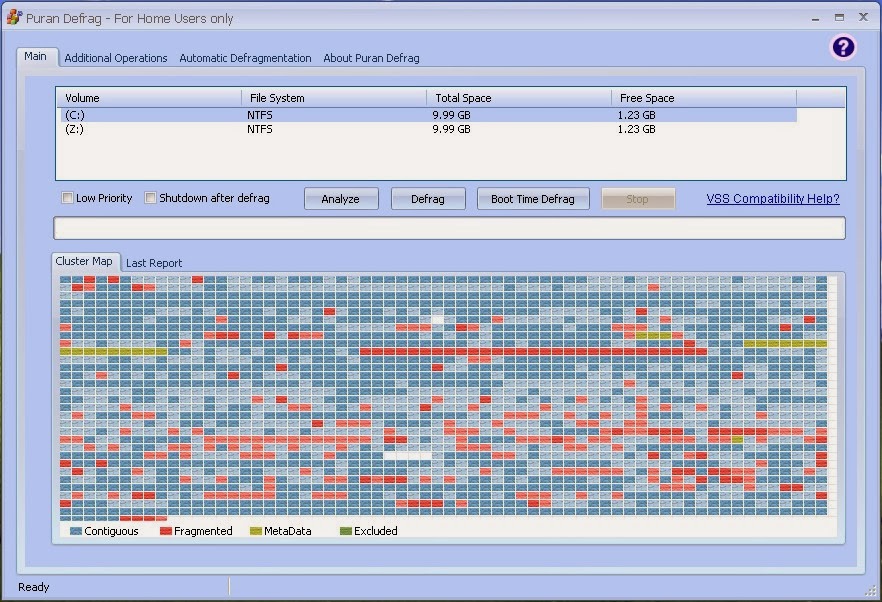Open the Additional Operations tab

point(116,58)
